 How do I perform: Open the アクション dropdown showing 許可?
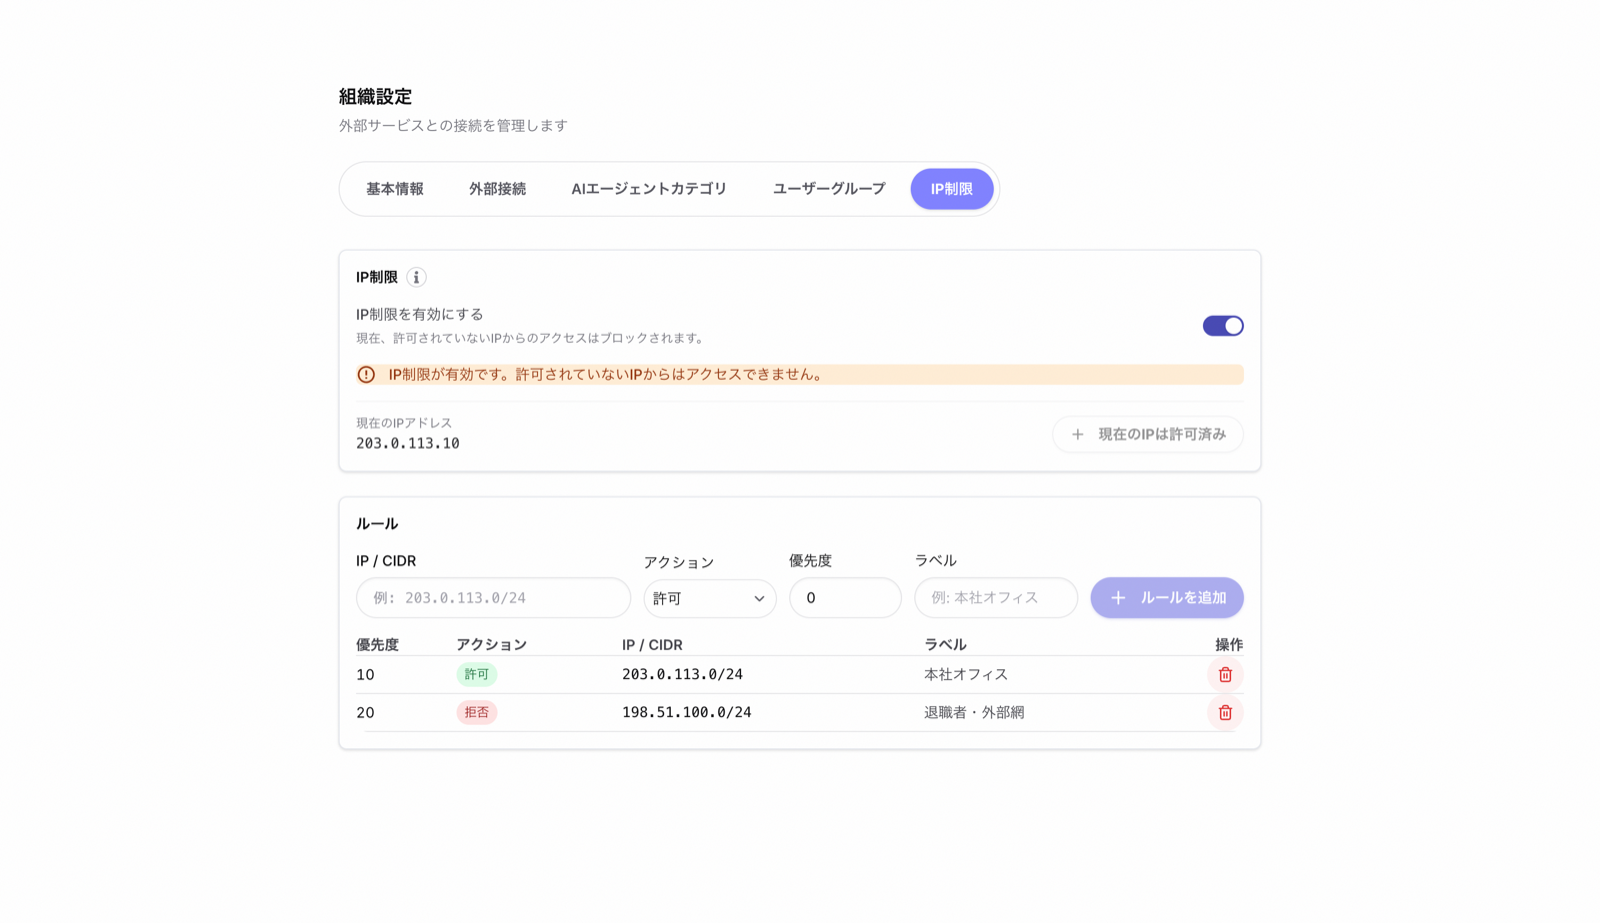pyautogui.click(x=709, y=598)
